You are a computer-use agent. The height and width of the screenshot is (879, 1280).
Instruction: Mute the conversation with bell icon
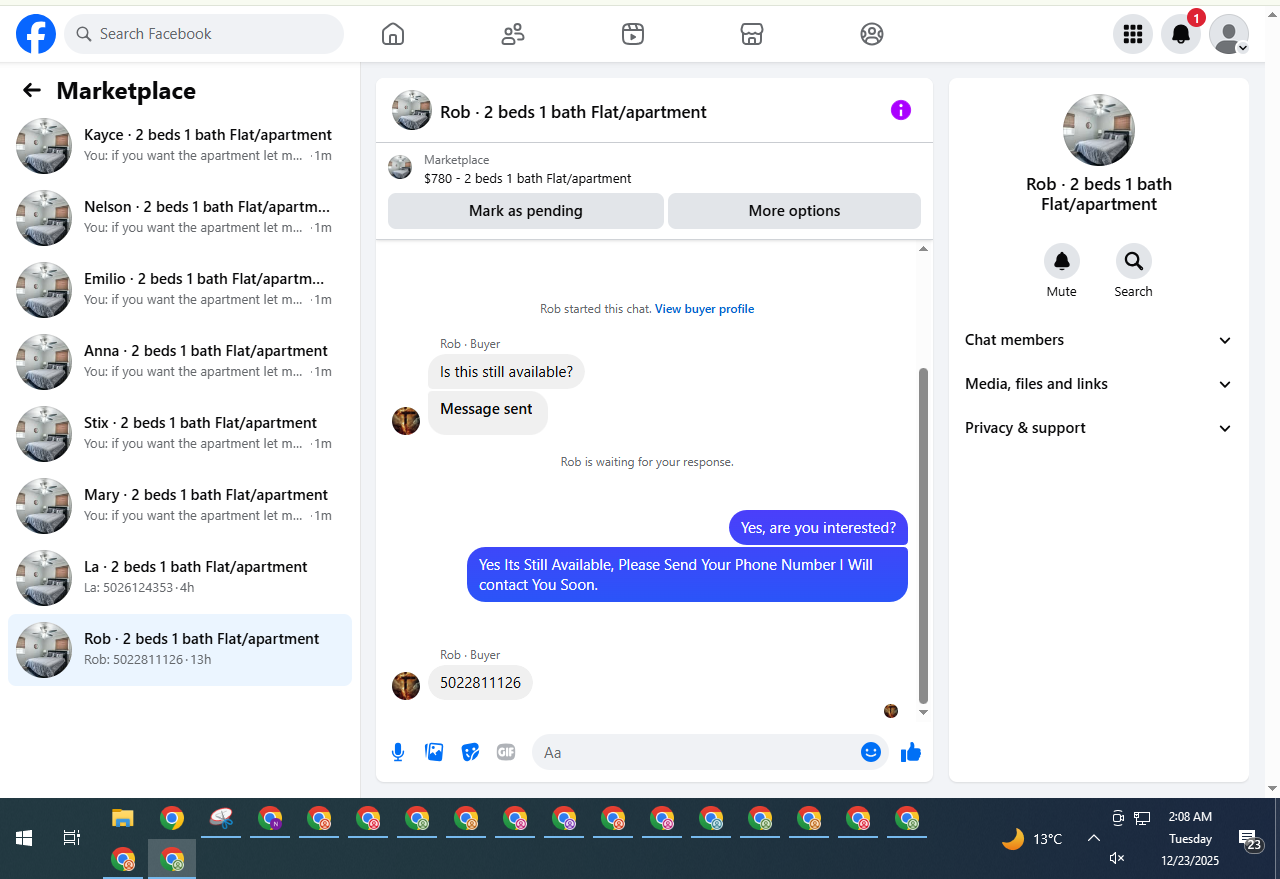coord(1062,261)
